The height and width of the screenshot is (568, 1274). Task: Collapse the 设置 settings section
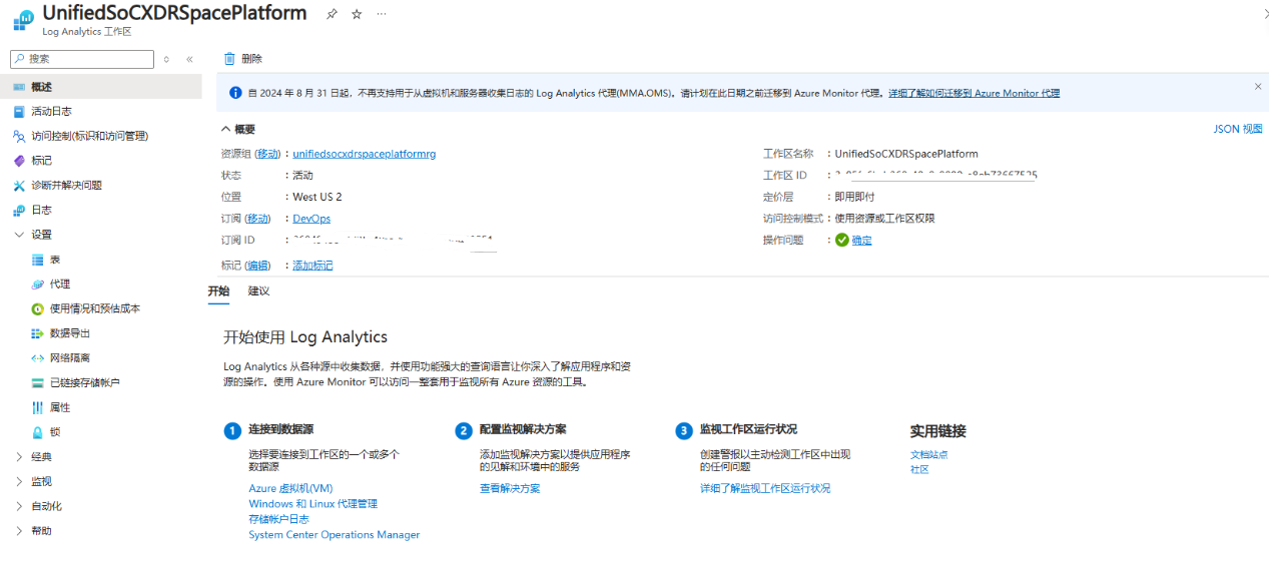[19, 234]
